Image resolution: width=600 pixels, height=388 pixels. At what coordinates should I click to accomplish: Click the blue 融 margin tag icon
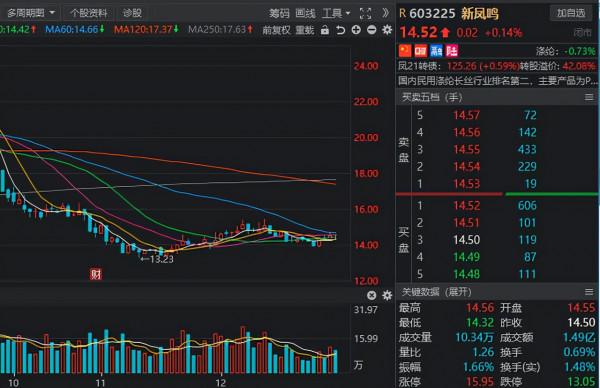click(436, 51)
